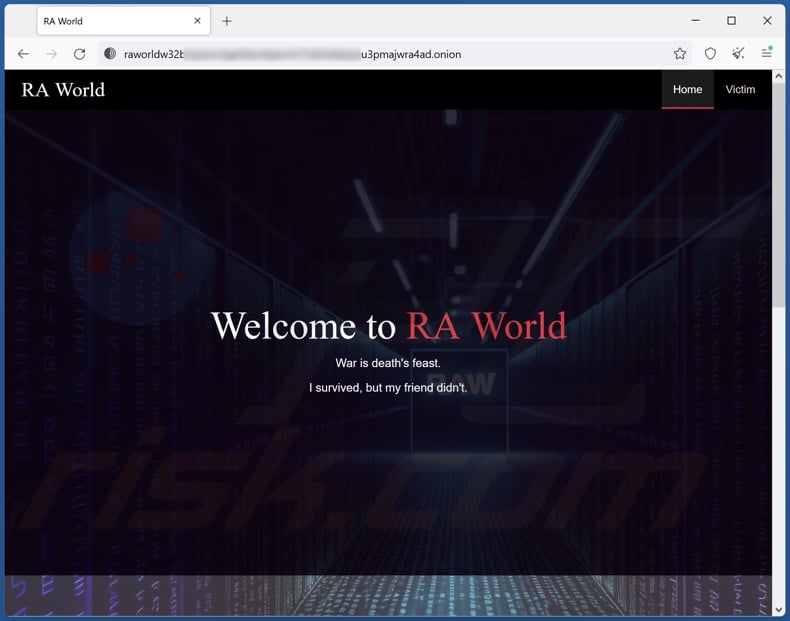The width and height of the screenshot is (790, 621).
Task: Reload the current onion page
Action: click(80, 54)
